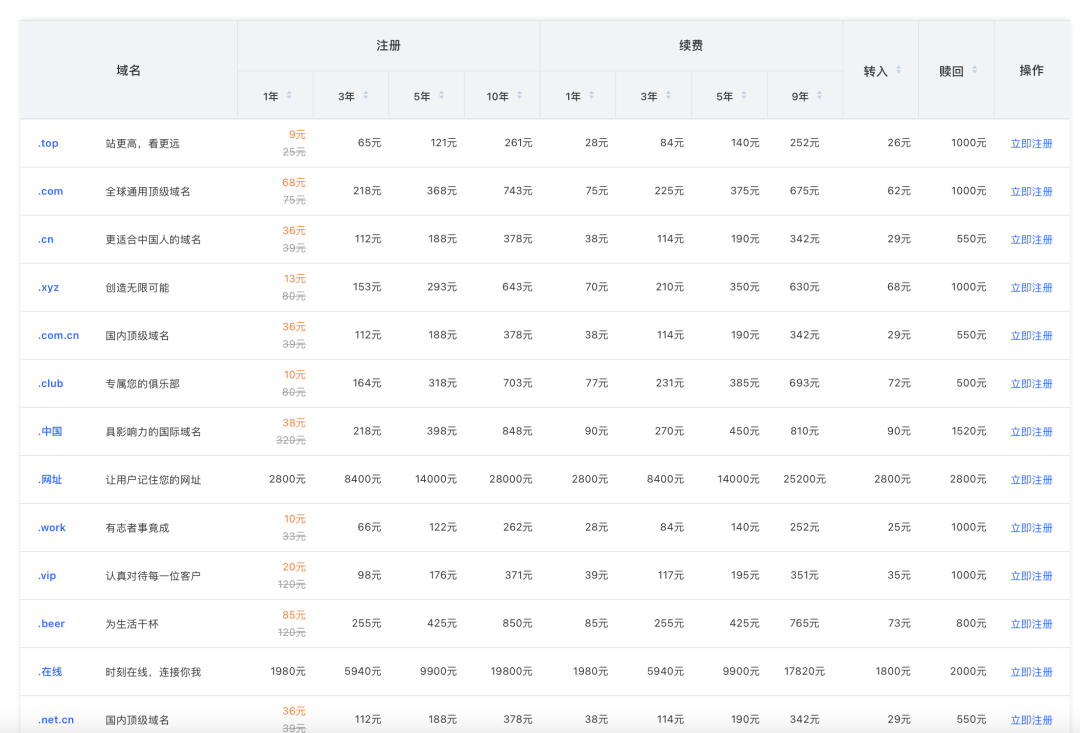Open the .网址 domain link

pyautogui.click(x=50, y=479)
